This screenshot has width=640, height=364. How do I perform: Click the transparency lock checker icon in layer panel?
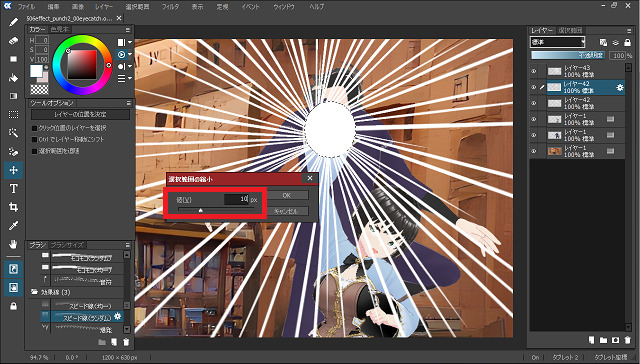603,42
